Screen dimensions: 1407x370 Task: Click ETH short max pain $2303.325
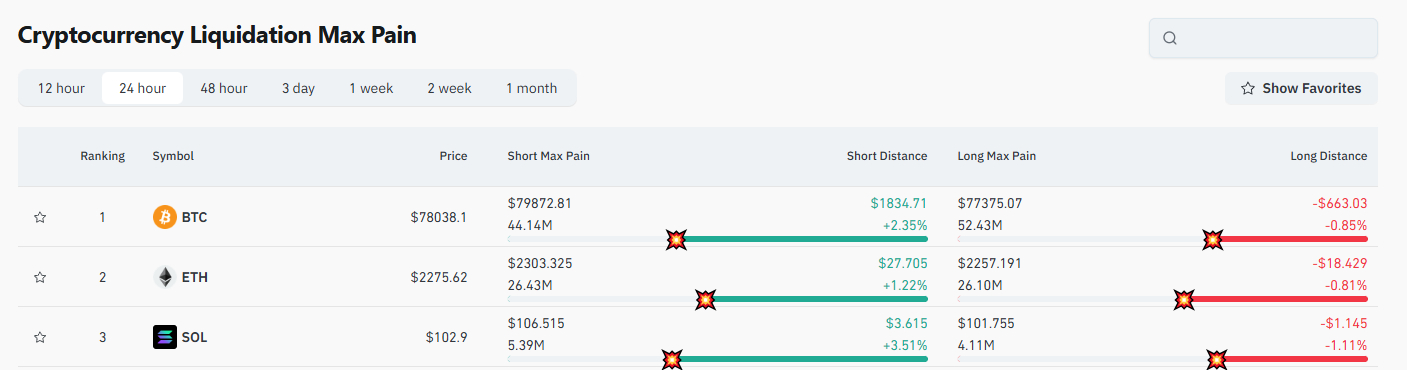point(540,263)
